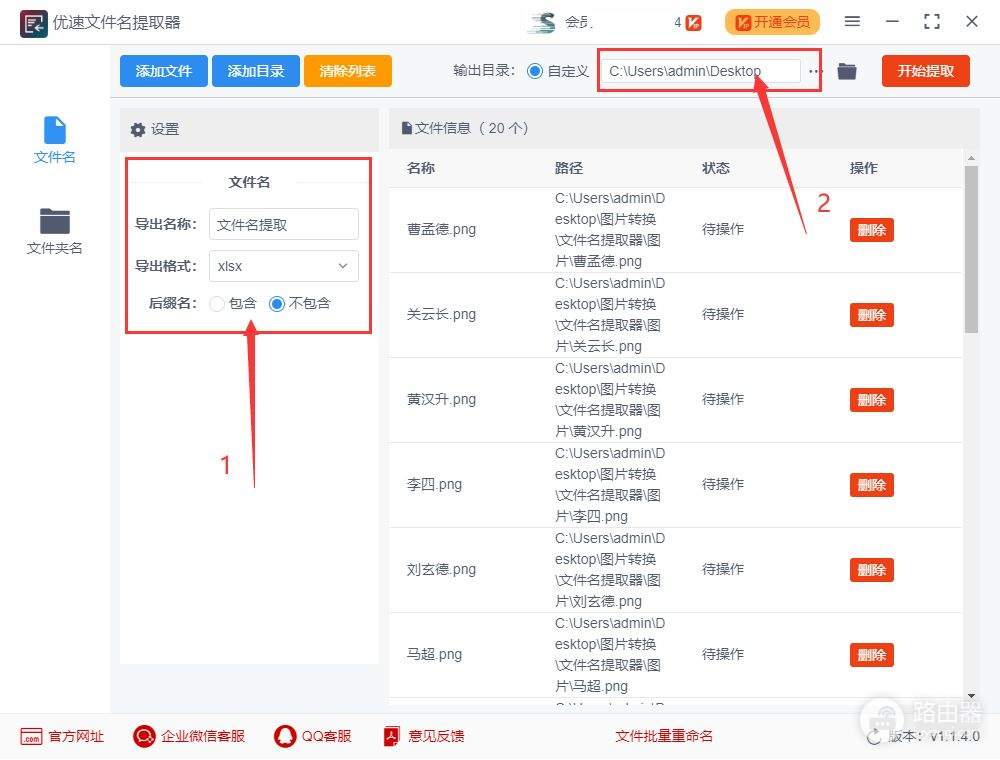Click the version refresh icon

point(874,737)
